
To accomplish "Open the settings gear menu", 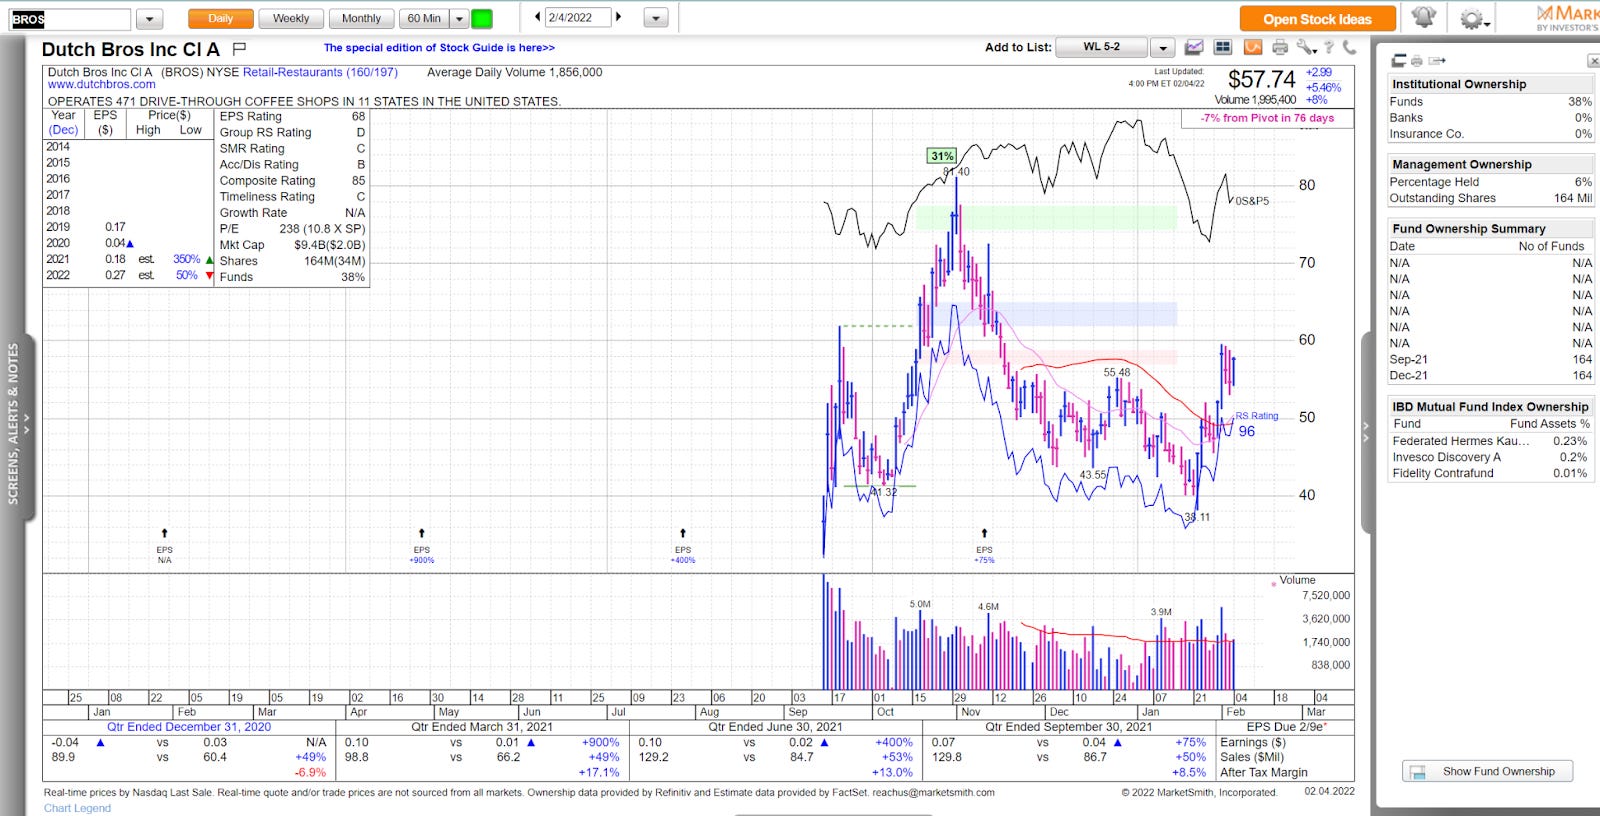I will click(x=1473, y=19).
